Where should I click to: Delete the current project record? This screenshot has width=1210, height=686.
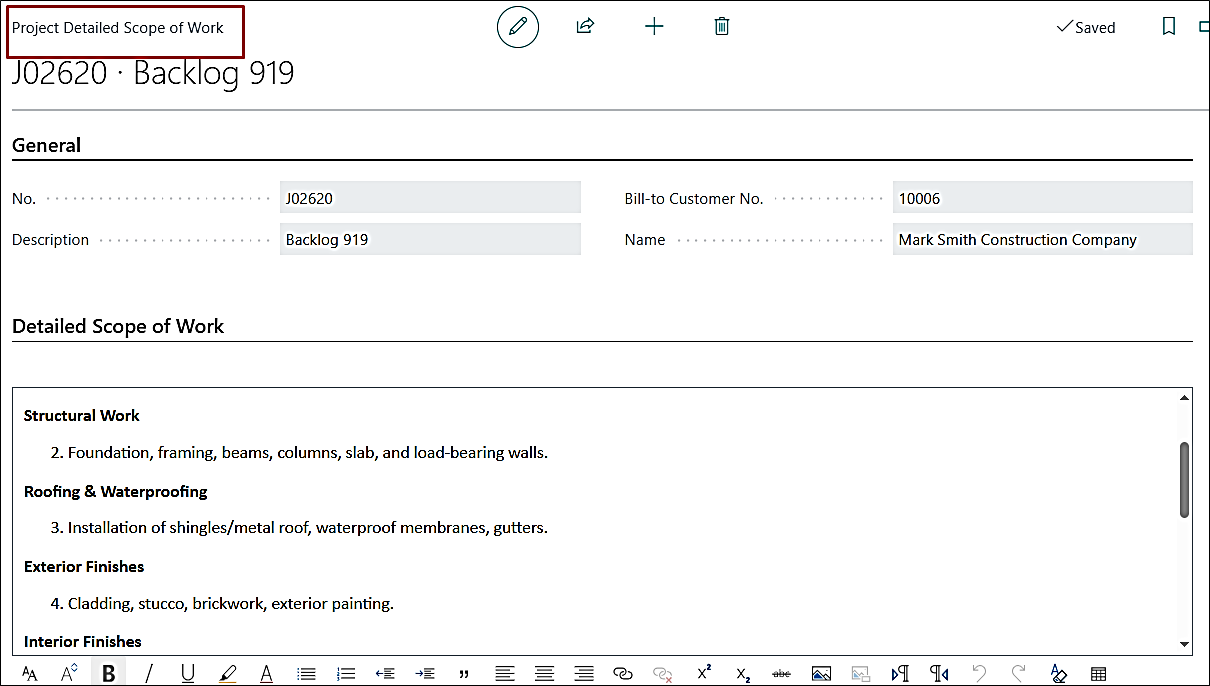coord(722,26)
